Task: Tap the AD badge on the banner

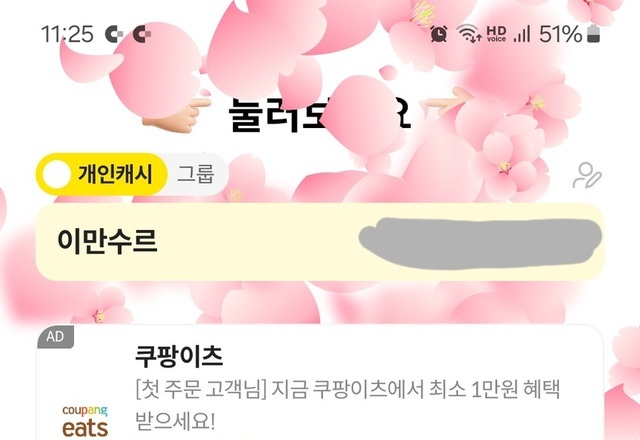Action: (56, 337)
